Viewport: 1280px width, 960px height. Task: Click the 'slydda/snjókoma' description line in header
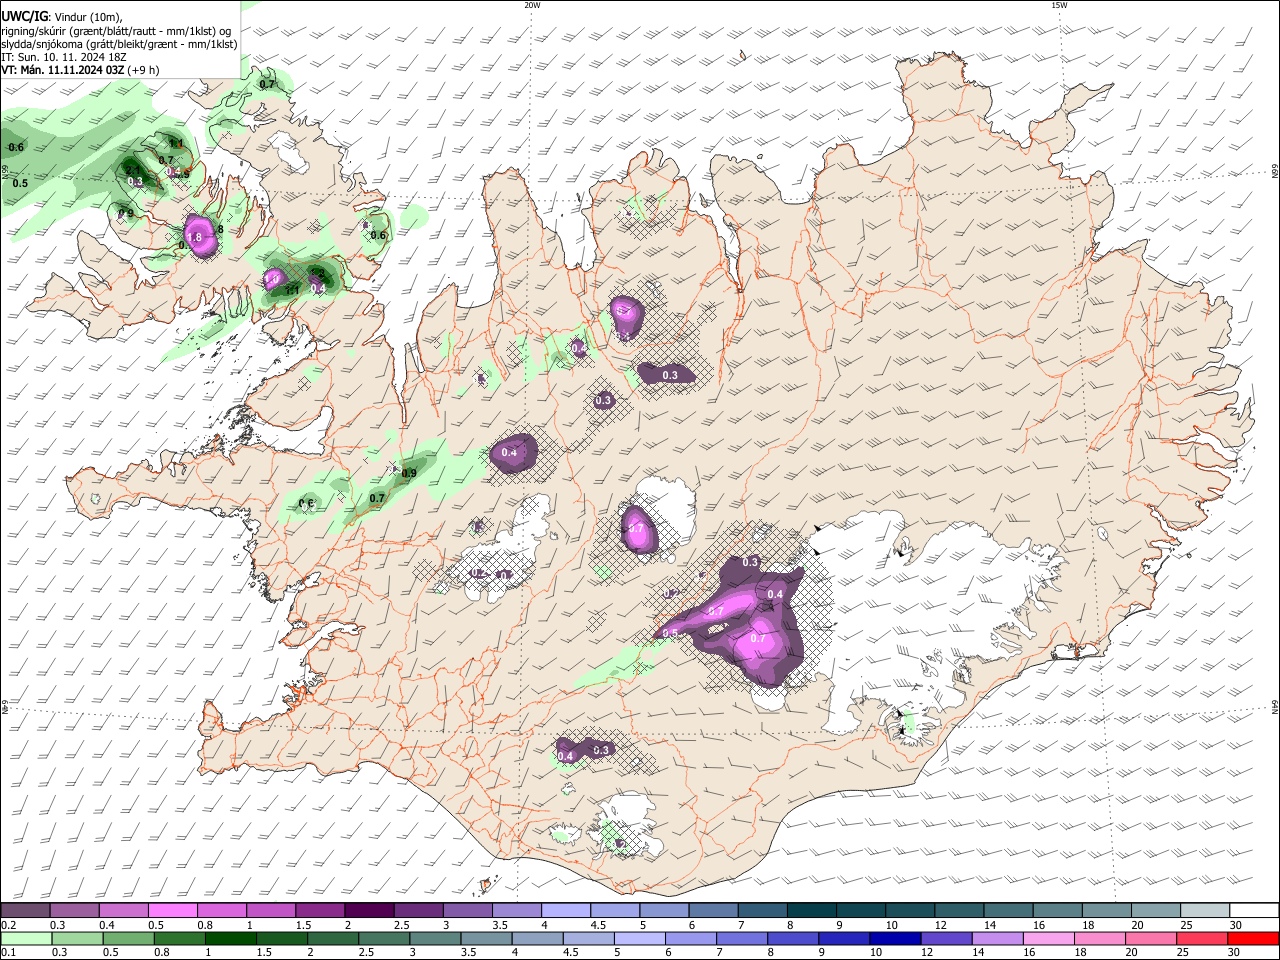tap(120, 44)
